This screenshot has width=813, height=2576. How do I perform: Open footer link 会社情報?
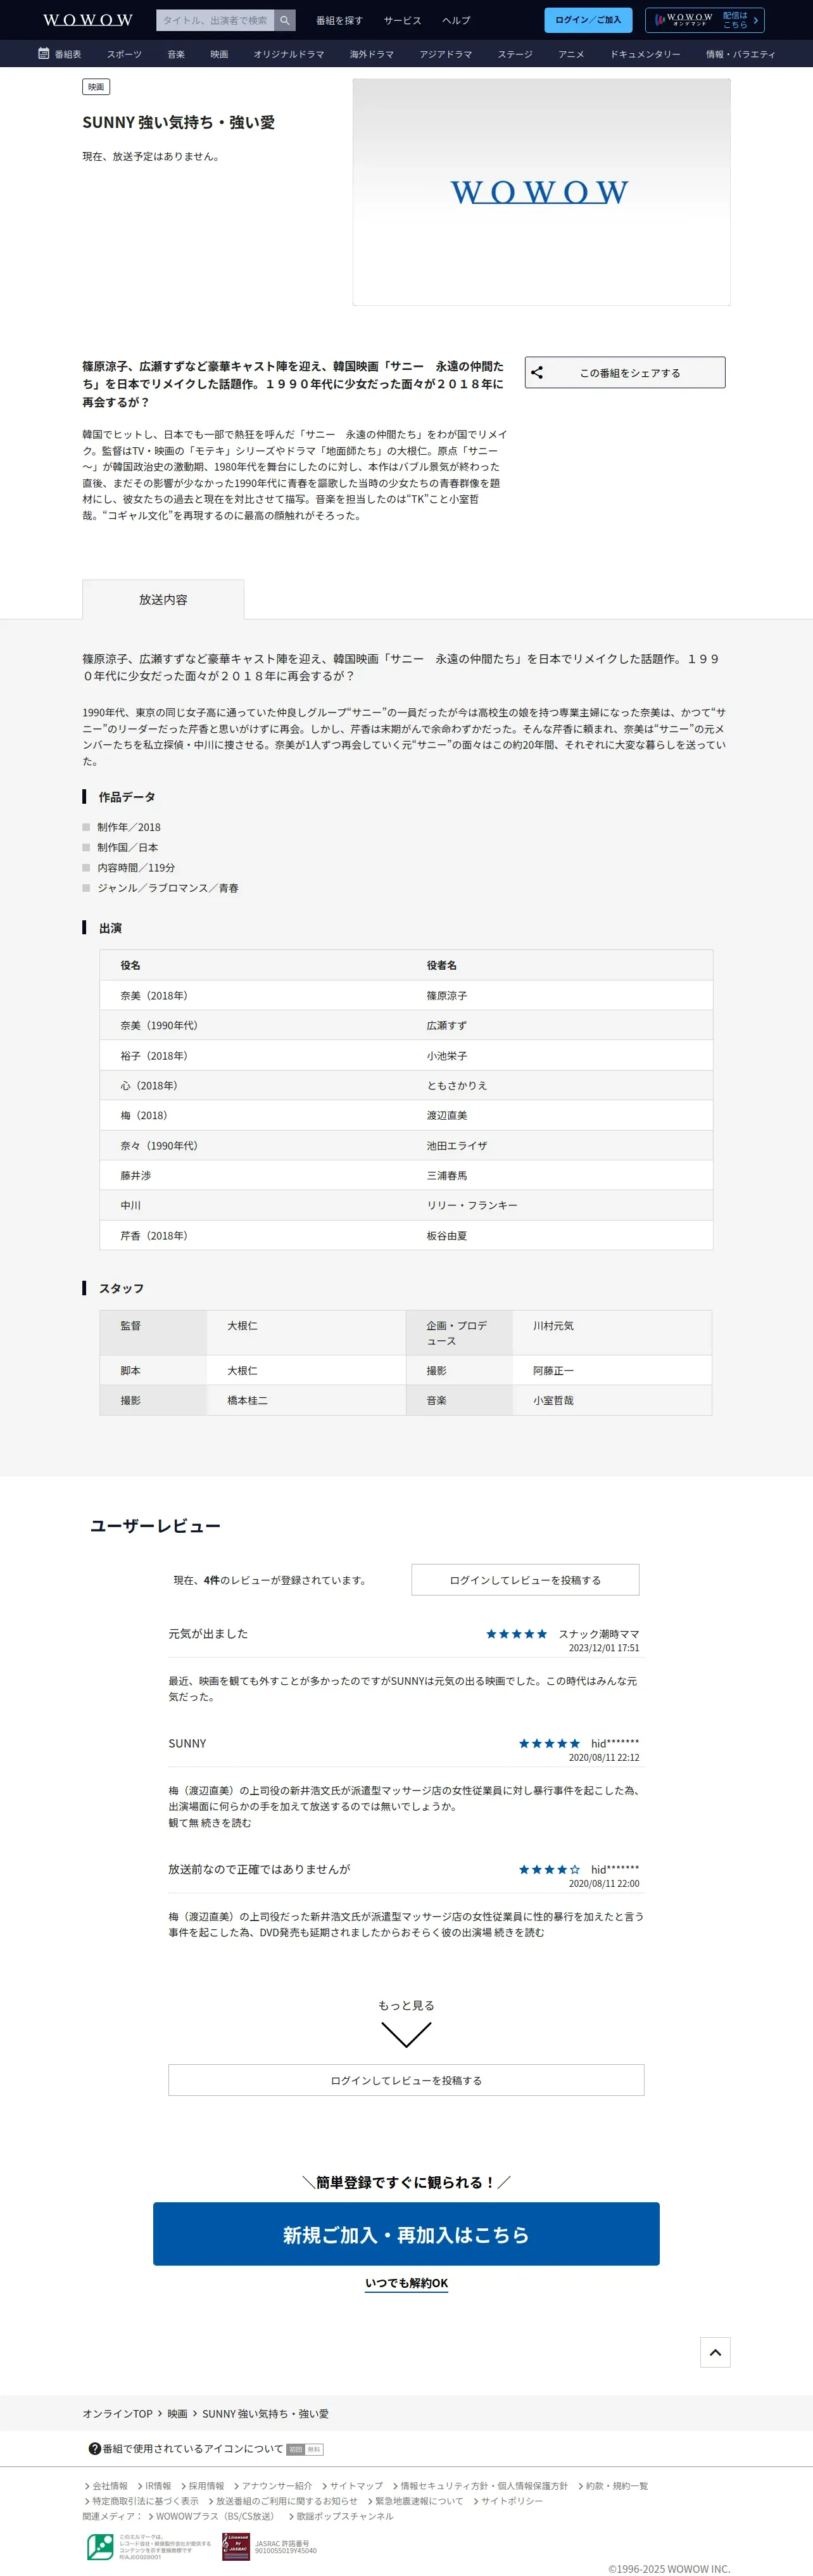pyautogui.click(x=109, y=2486)
